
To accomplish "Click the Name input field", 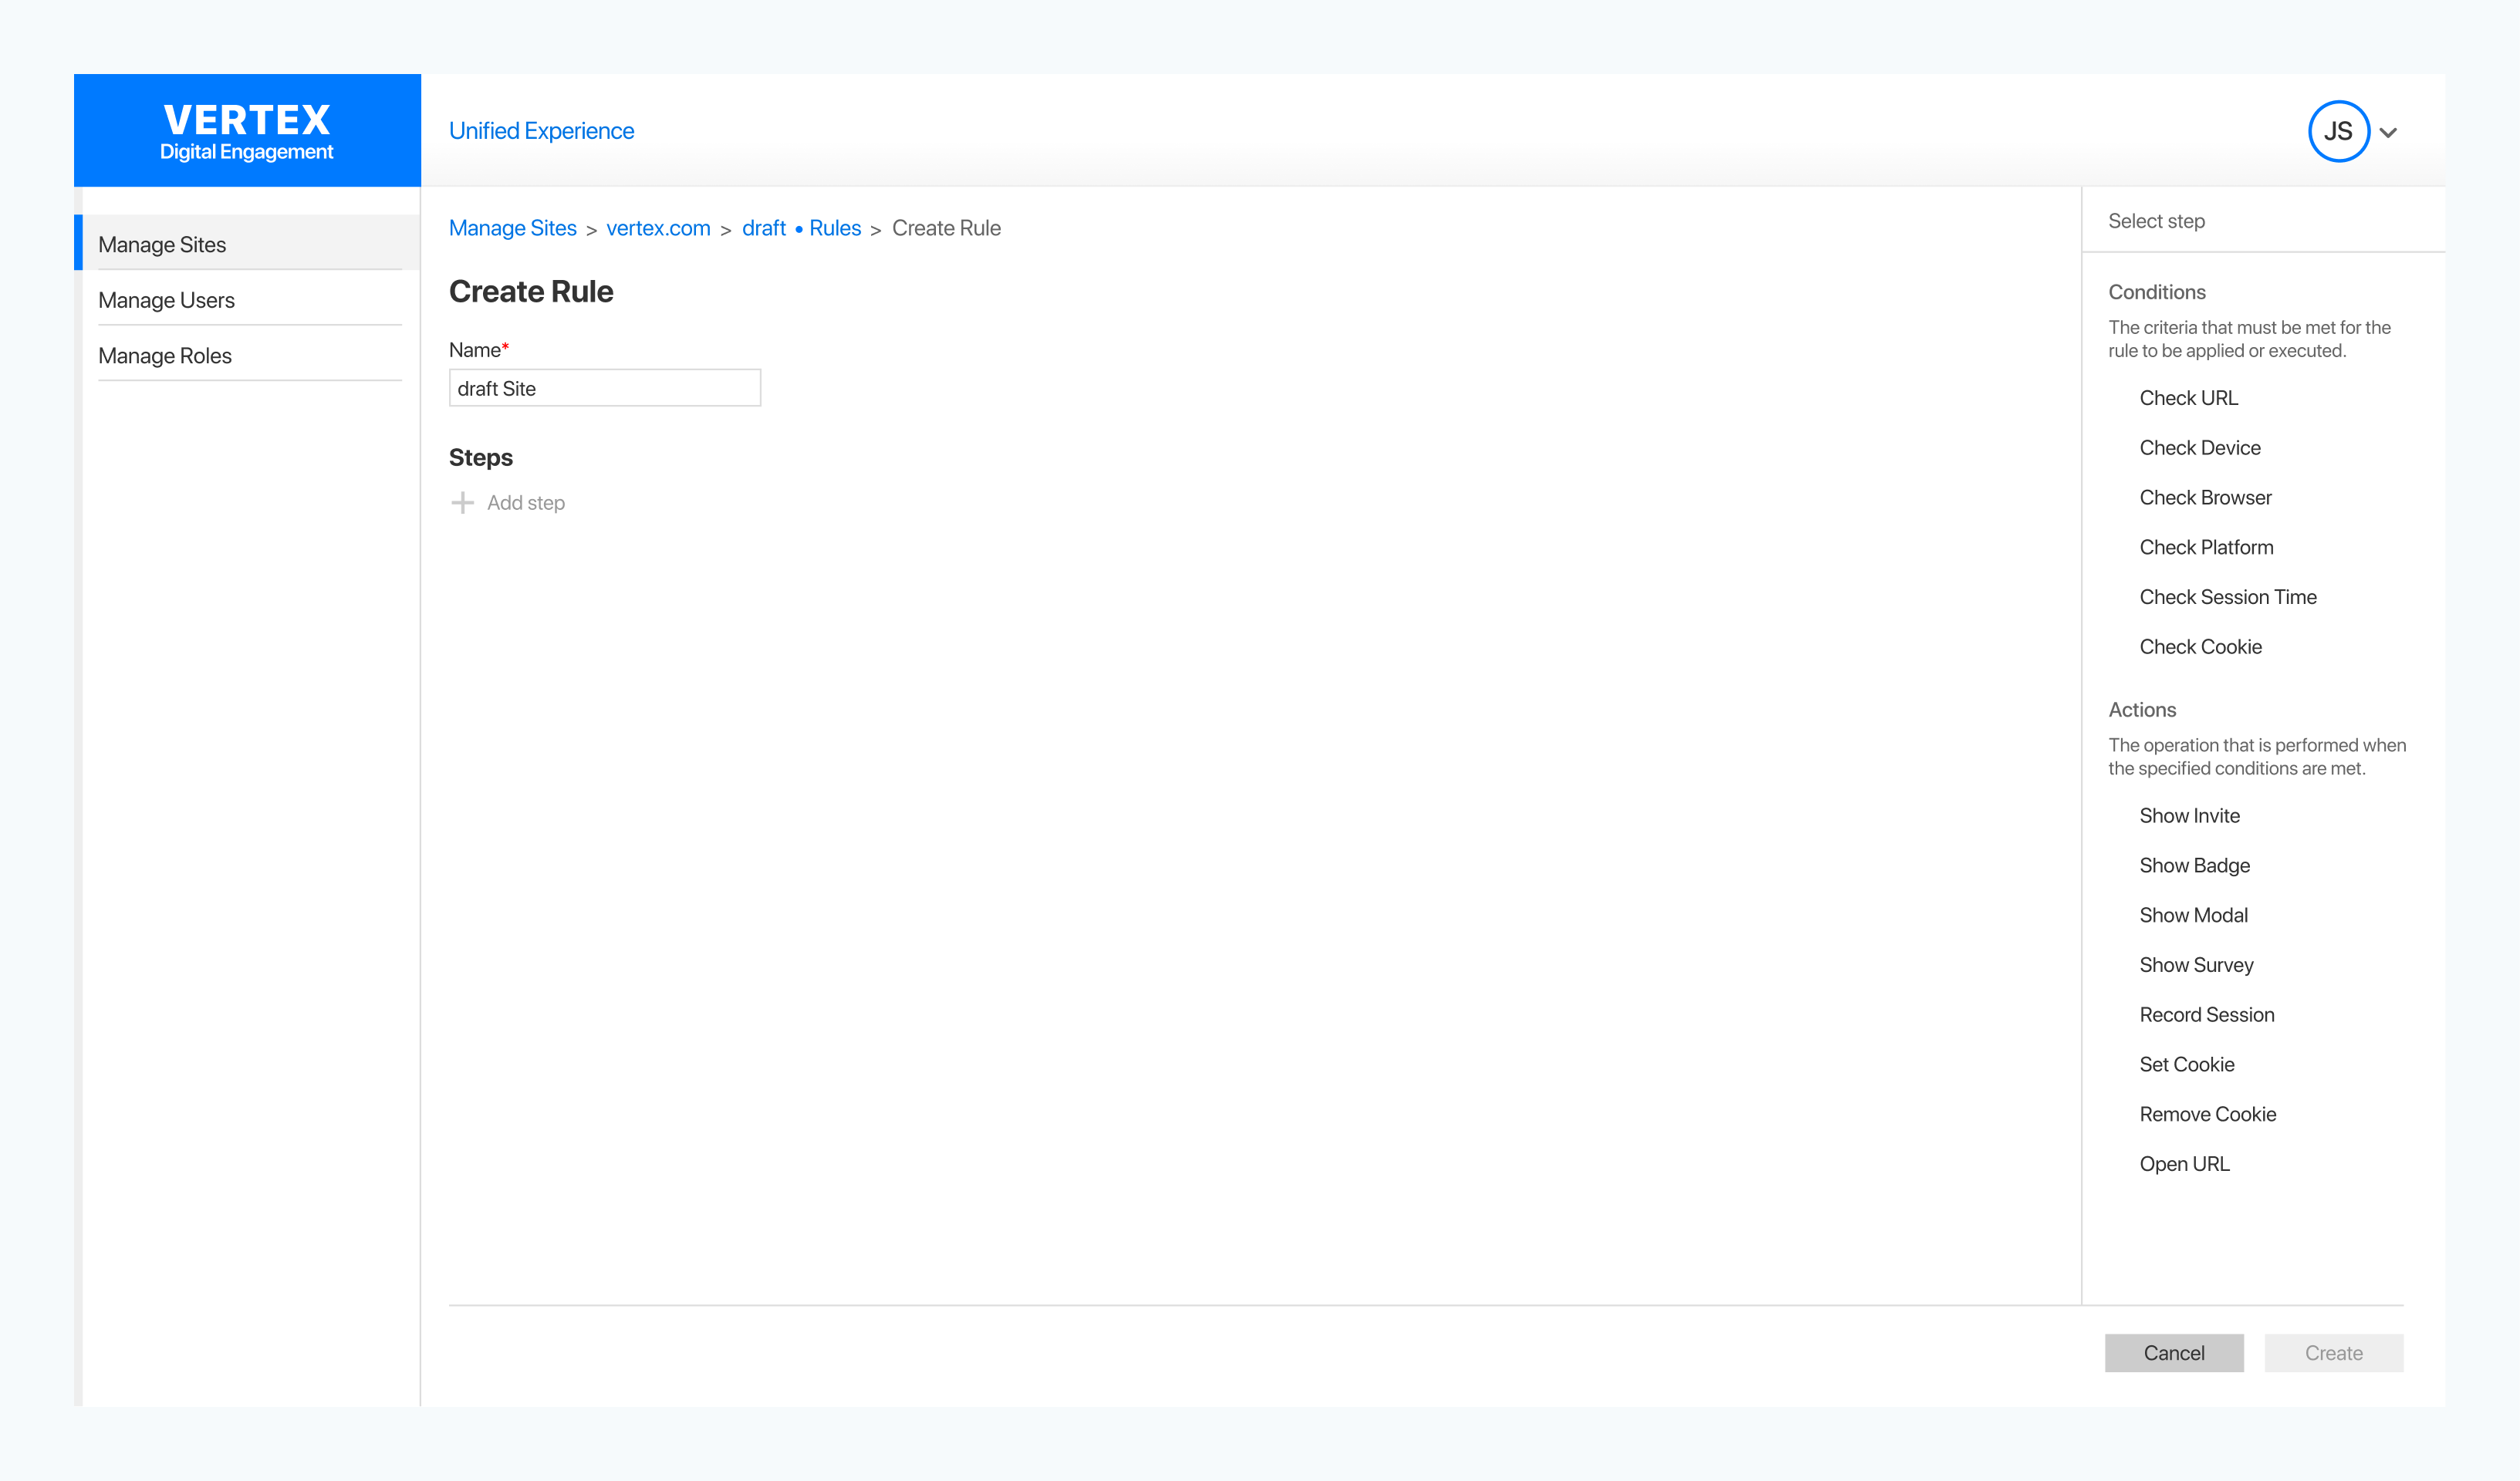I will tap(604, 388).
